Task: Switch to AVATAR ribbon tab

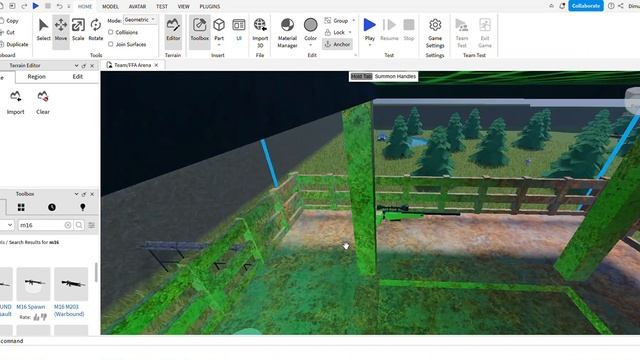Action: [138, 7]
